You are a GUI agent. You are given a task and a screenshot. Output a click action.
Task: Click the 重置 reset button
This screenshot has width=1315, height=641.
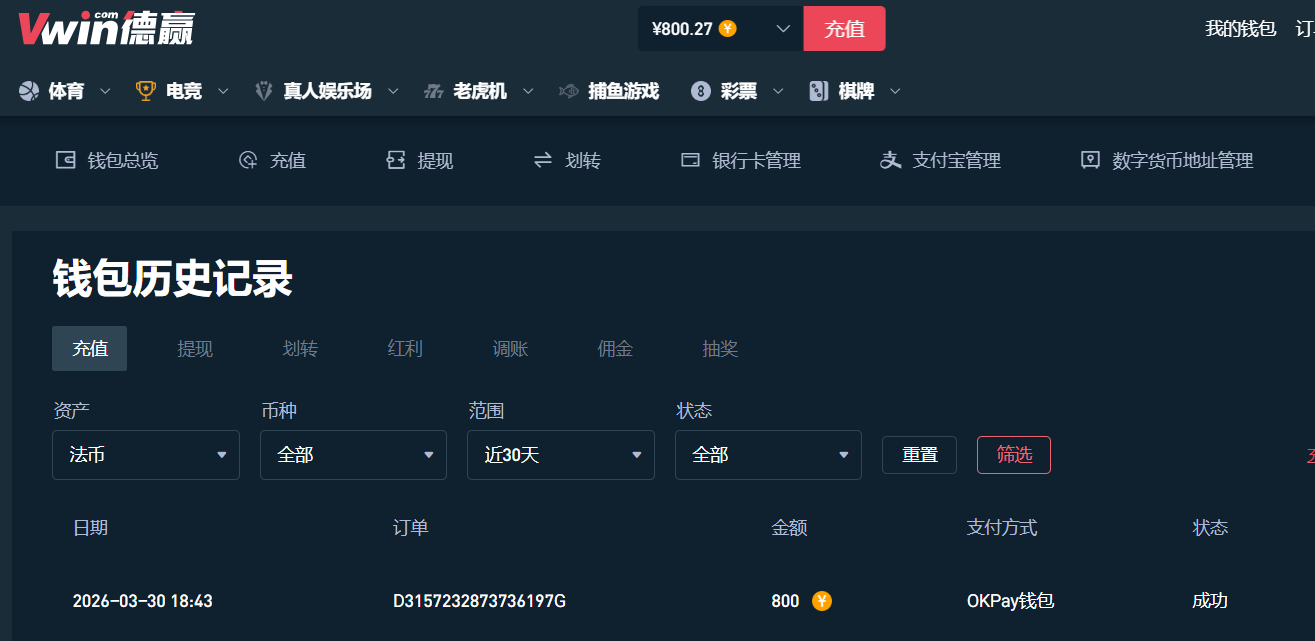pos(919,455)
